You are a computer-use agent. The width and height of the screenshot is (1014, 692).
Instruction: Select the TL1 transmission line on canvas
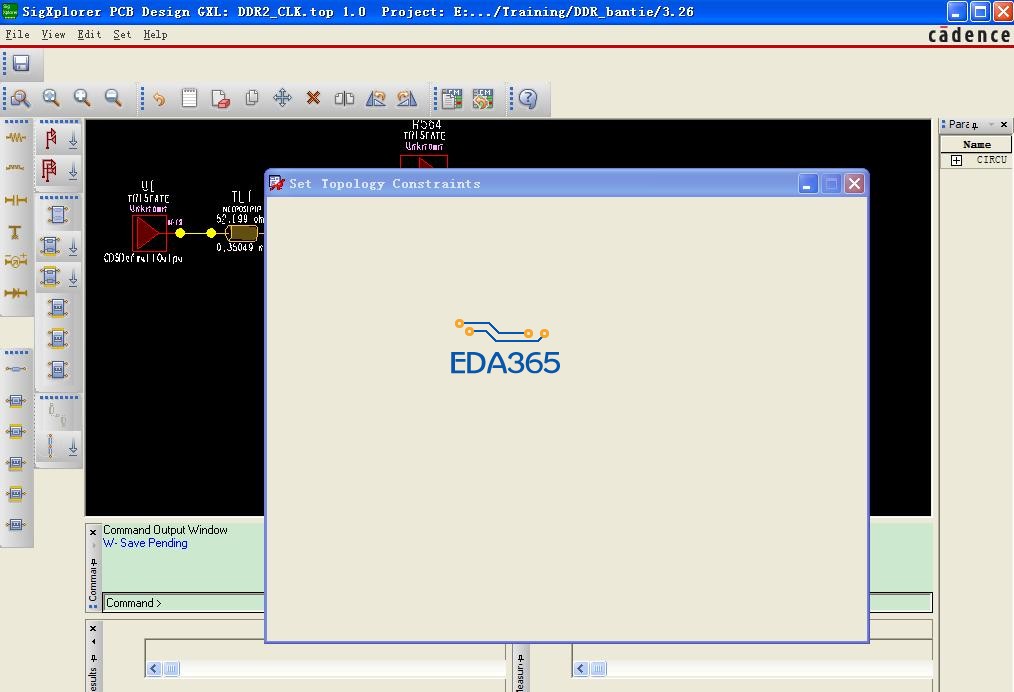242,233
